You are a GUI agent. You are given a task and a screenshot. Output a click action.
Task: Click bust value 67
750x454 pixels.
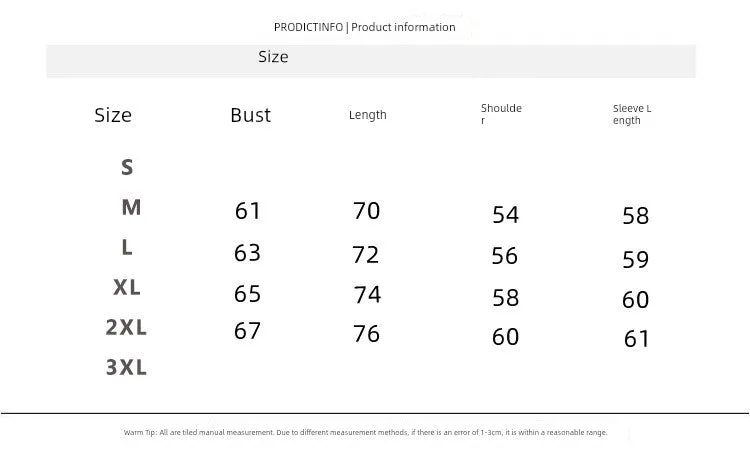[247, 331]
